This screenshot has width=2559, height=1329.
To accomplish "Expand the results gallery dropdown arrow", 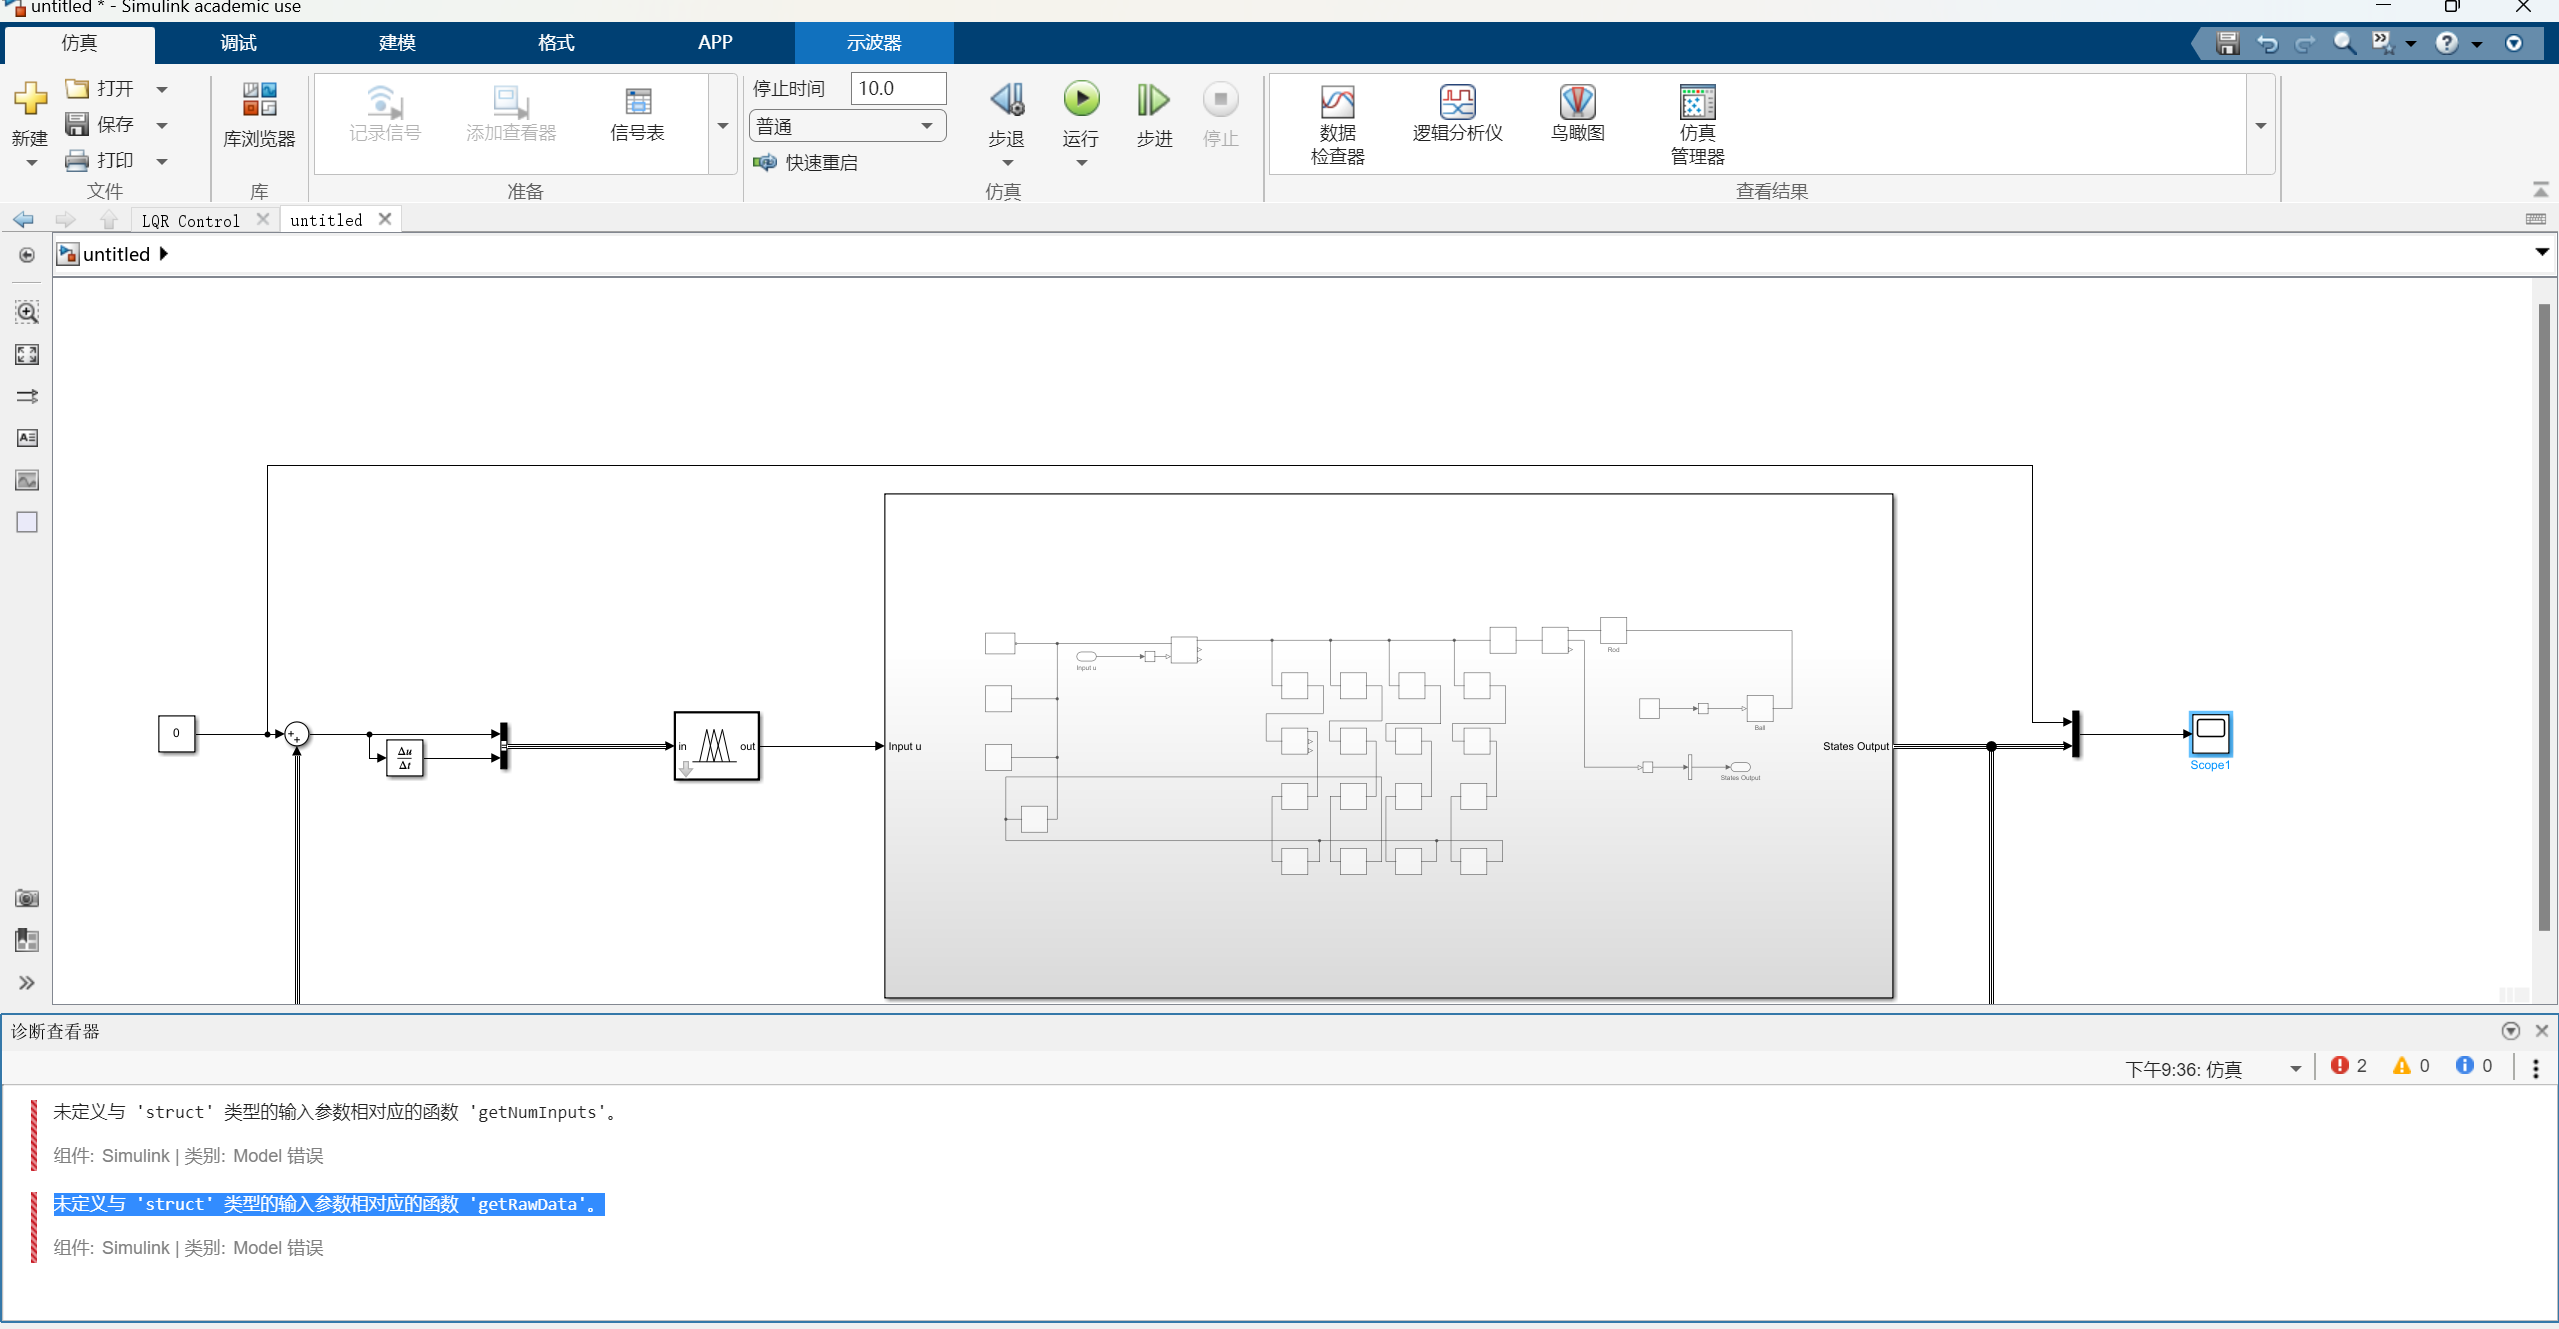I will pos(2260,126).
